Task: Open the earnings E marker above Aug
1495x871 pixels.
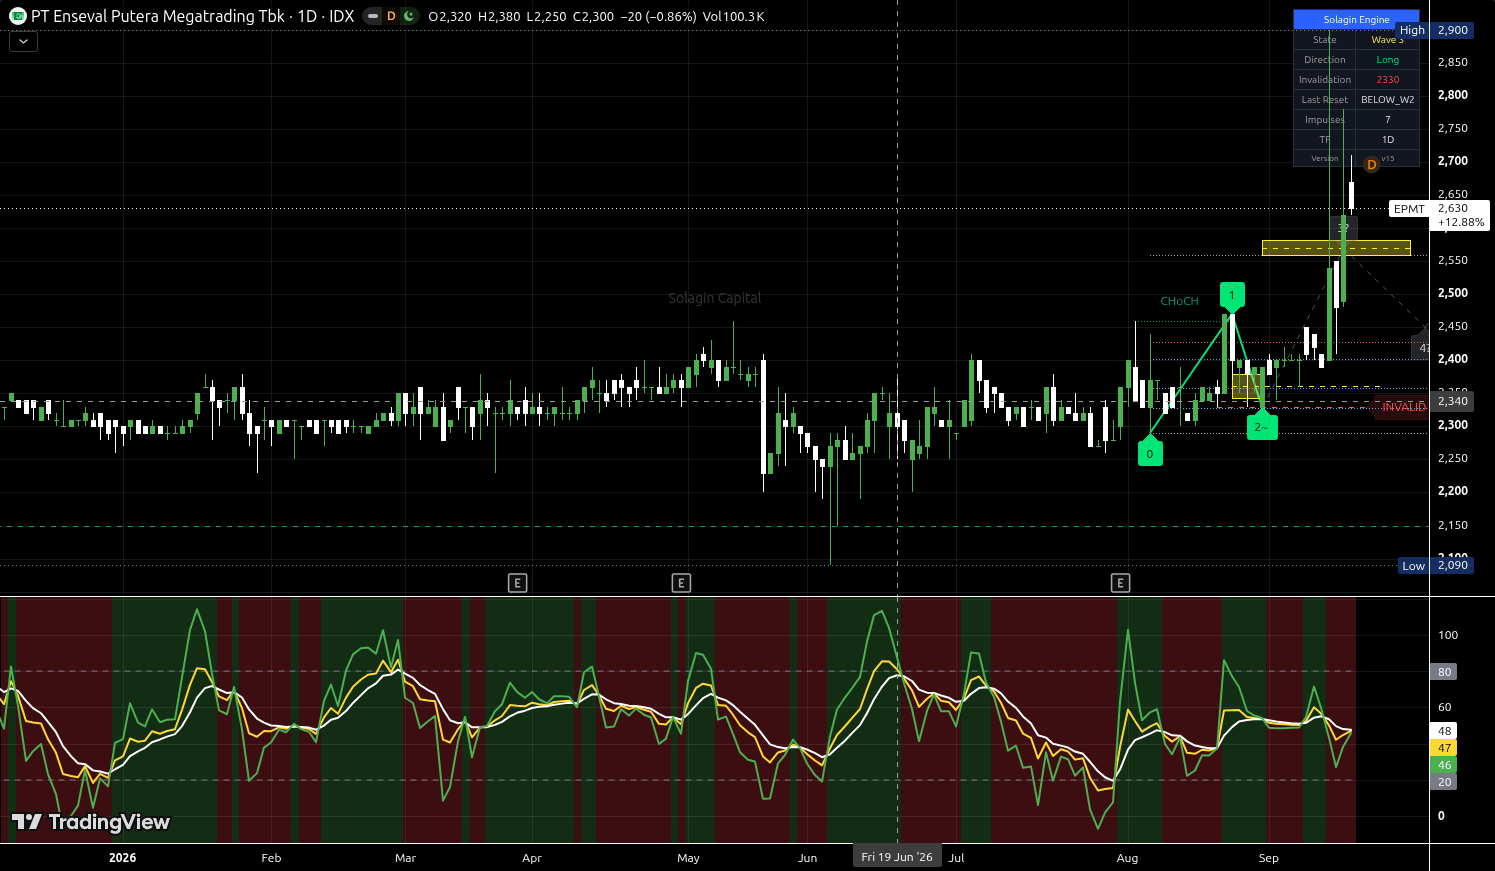Action: [1120, 583]
